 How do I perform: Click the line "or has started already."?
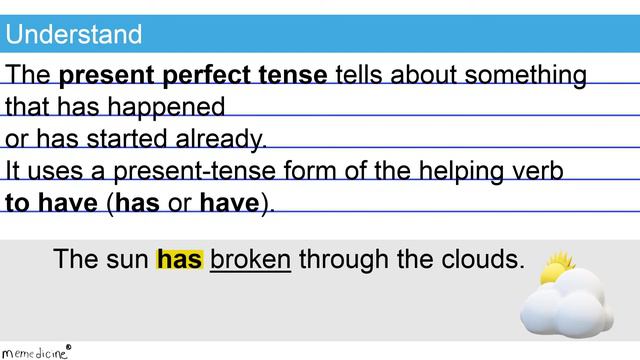point(136,139)
